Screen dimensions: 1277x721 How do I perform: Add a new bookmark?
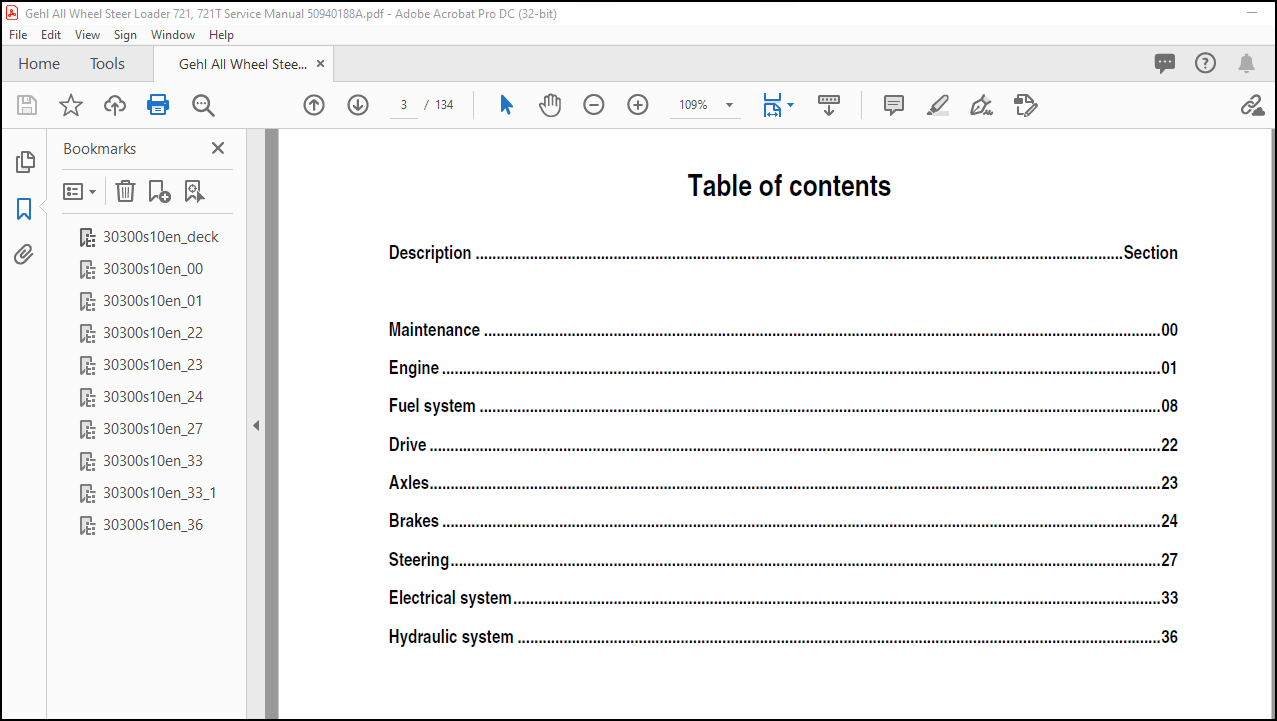pyautogui.click(x=159, y=191)
